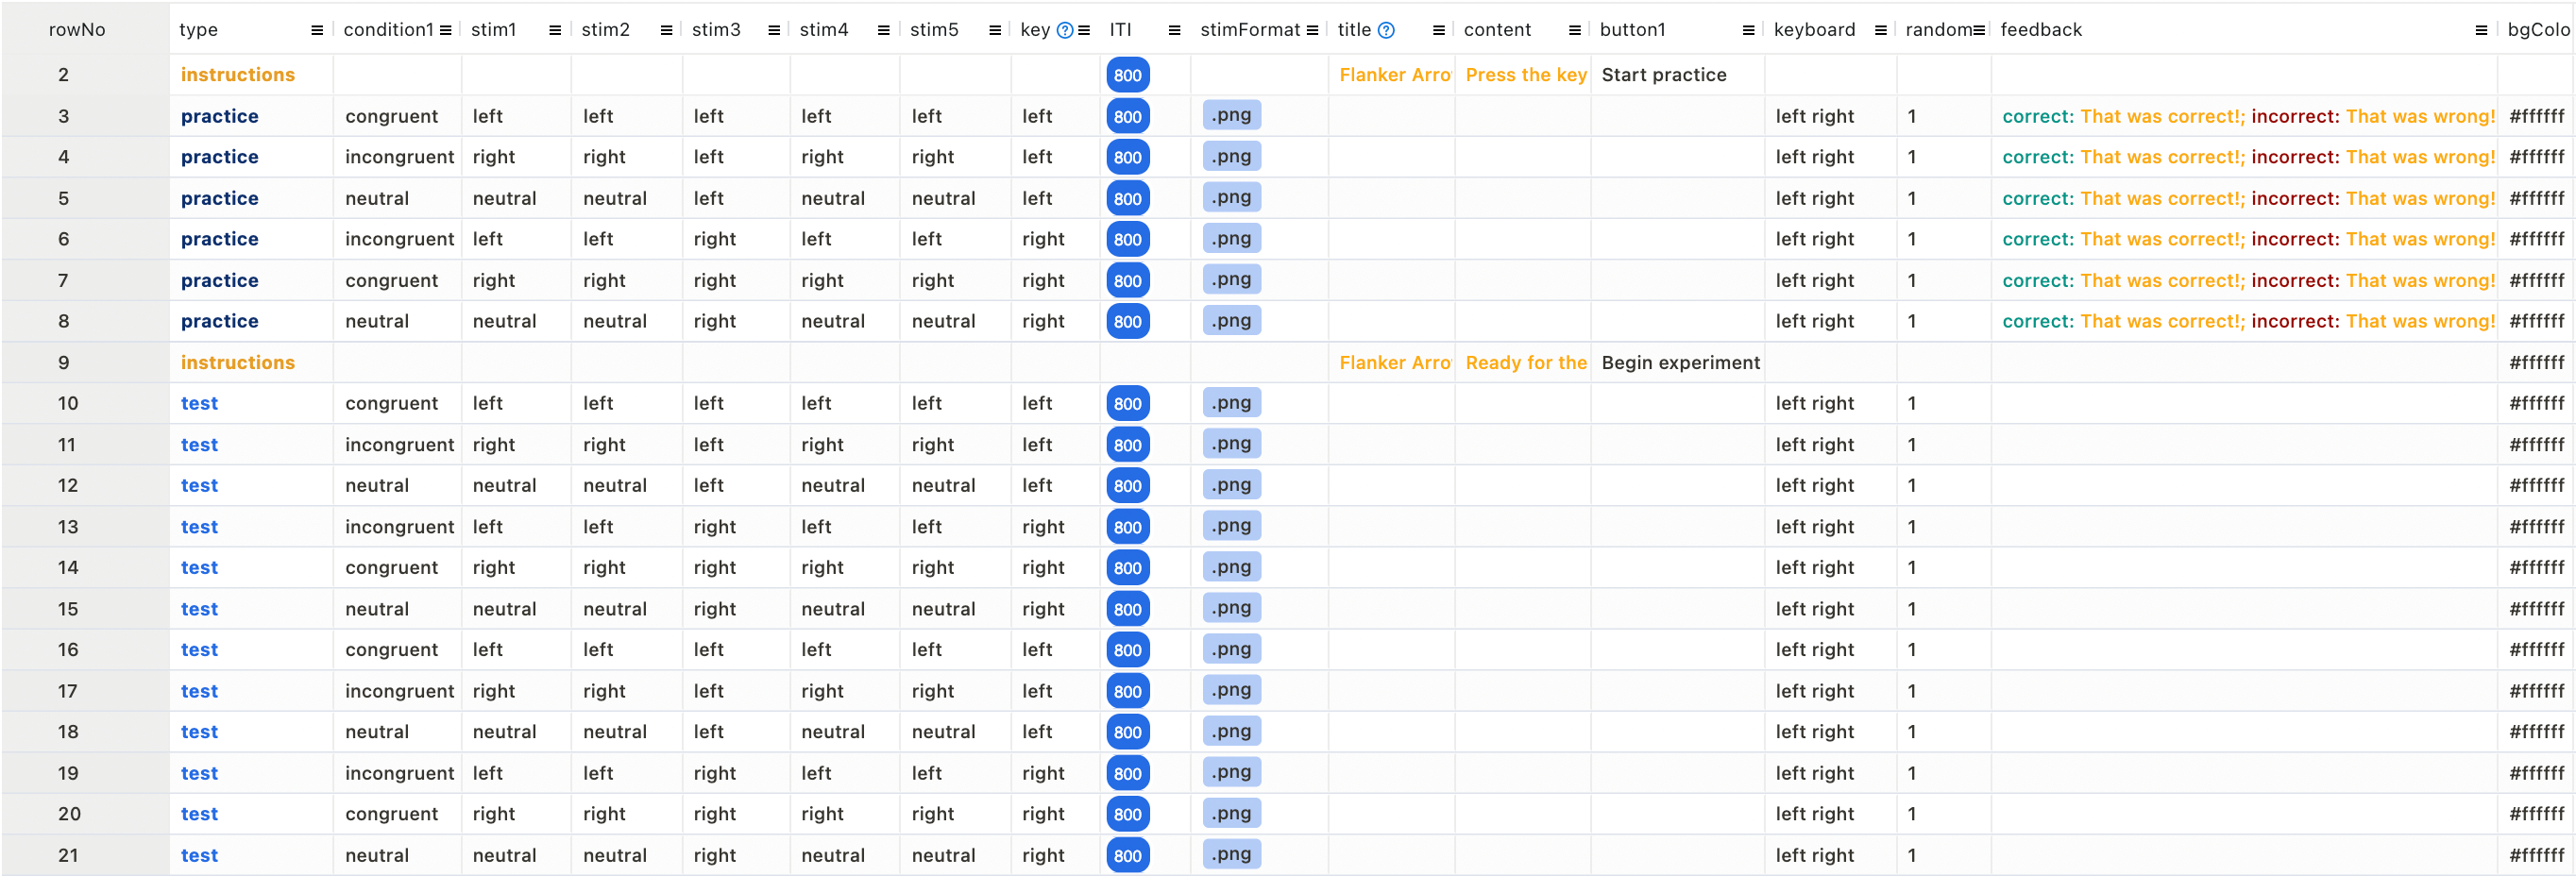
Task: Click the #ffffff bgColor cell in row 13
Action: coord(2537,527)
